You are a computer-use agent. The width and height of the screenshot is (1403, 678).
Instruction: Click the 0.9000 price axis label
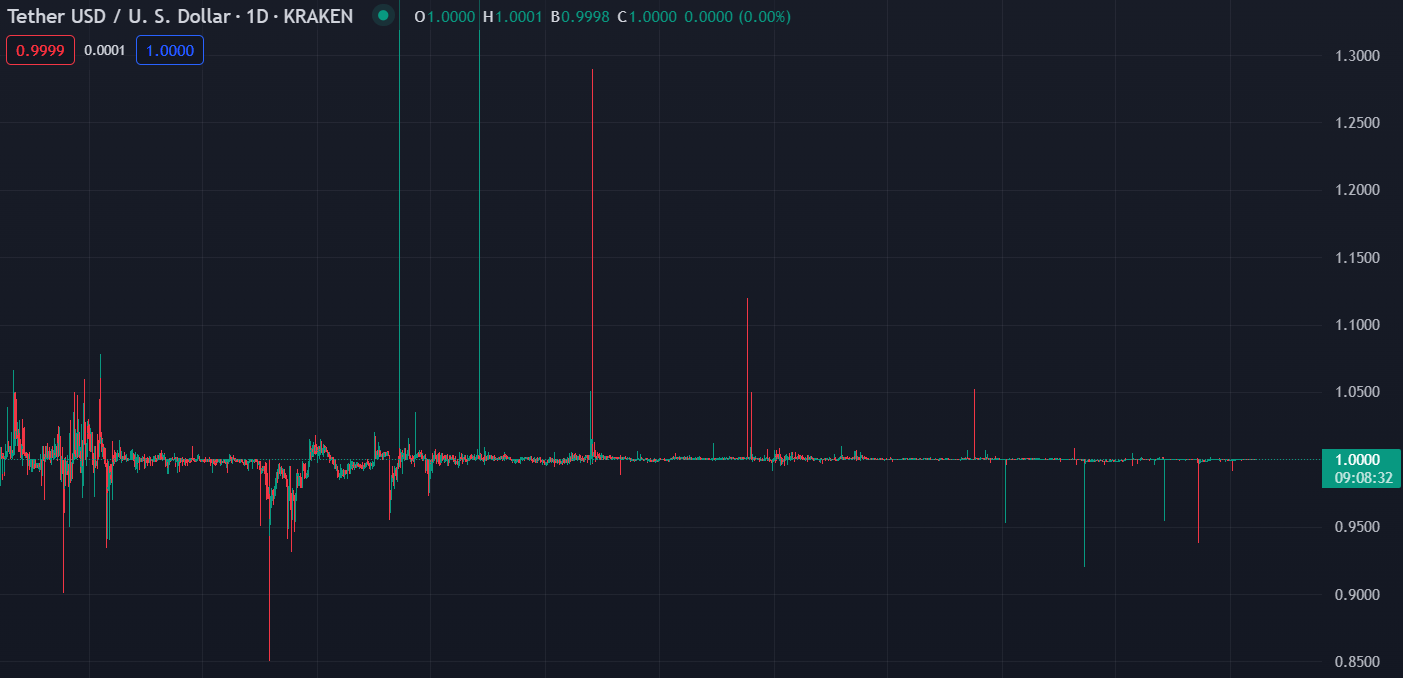coord(1358,595)
